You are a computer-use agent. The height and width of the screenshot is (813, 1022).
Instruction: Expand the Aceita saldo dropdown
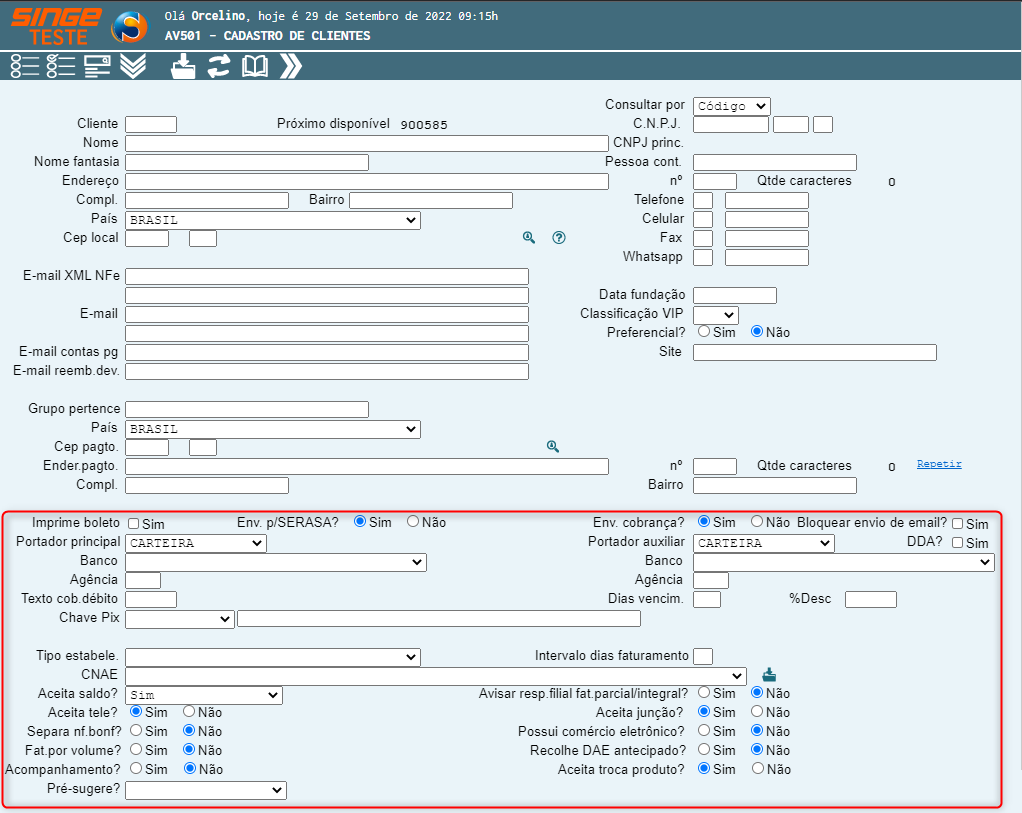204,695
